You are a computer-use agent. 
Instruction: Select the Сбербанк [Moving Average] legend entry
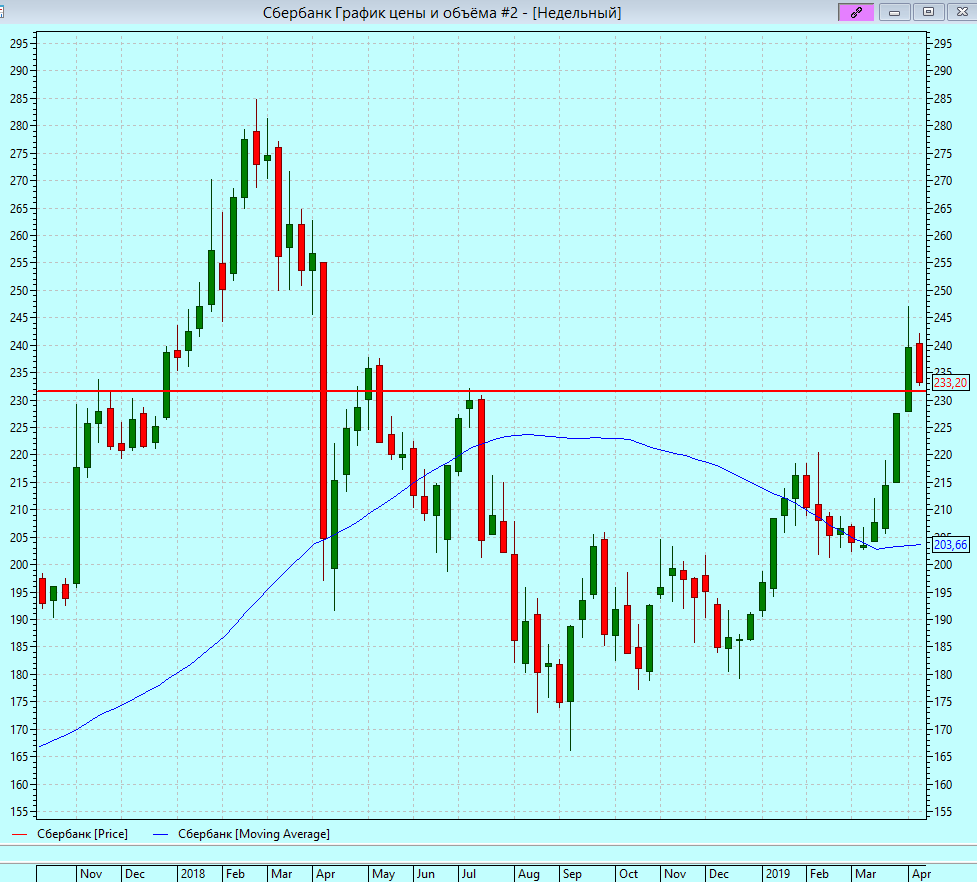click(x=242, y=834)
